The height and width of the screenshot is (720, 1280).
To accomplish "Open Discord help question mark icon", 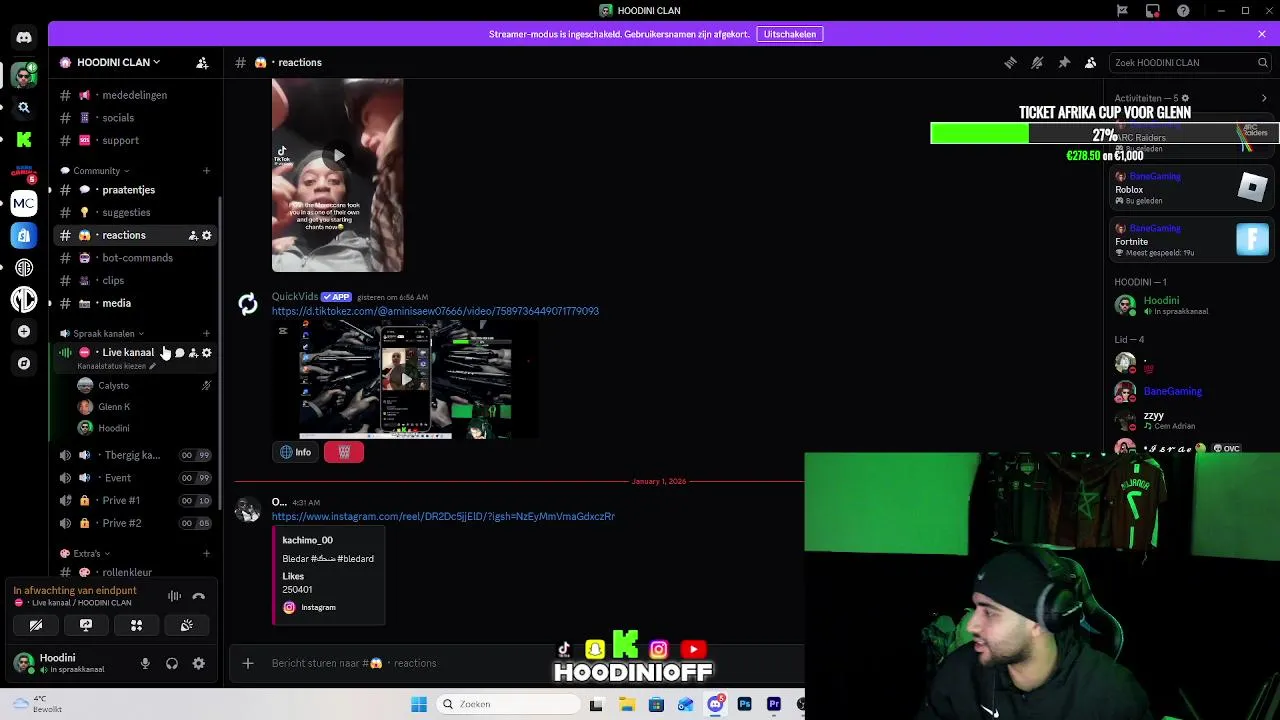I will (x=1184, y=11).
